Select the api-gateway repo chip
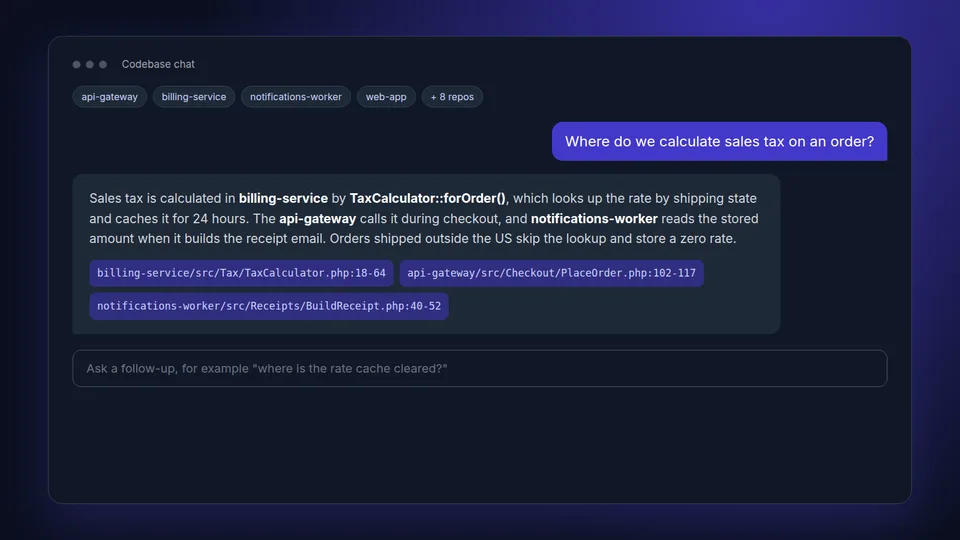Viewport: 960px width, 540px height. point(110,97)
